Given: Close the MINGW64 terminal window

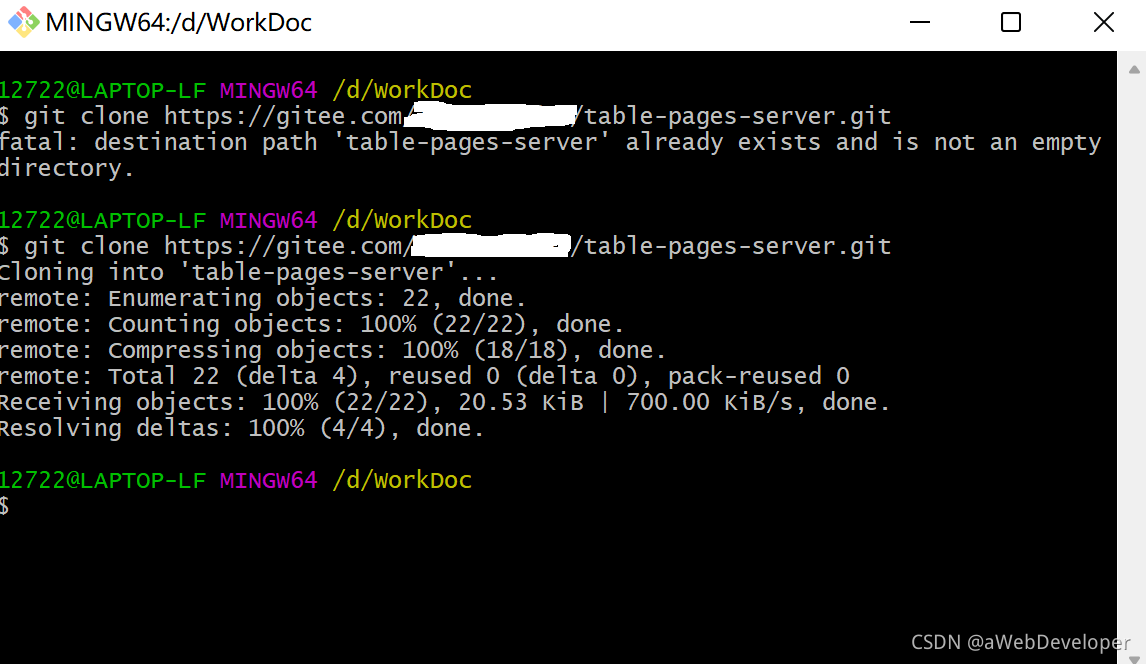Looking at the screenshot, I should pyautogui.click(x=1103, y=23).
